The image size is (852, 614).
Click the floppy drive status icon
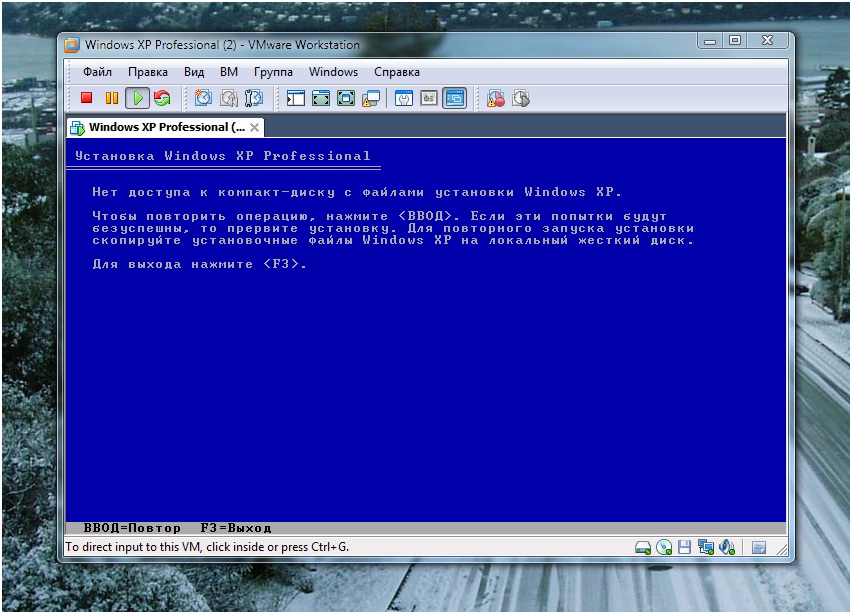pyautogui.click(x=685, y=547)
